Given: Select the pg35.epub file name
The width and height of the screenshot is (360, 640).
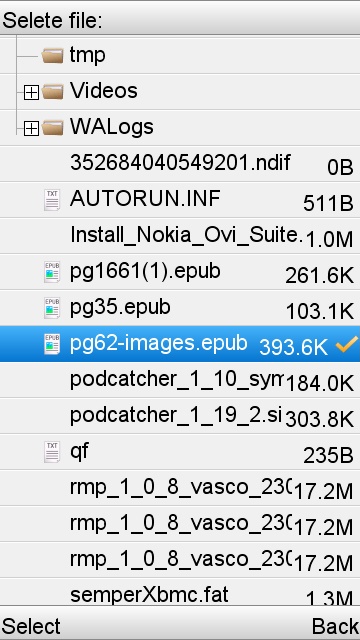Looking at the screenshot, I should pos(120,308).
